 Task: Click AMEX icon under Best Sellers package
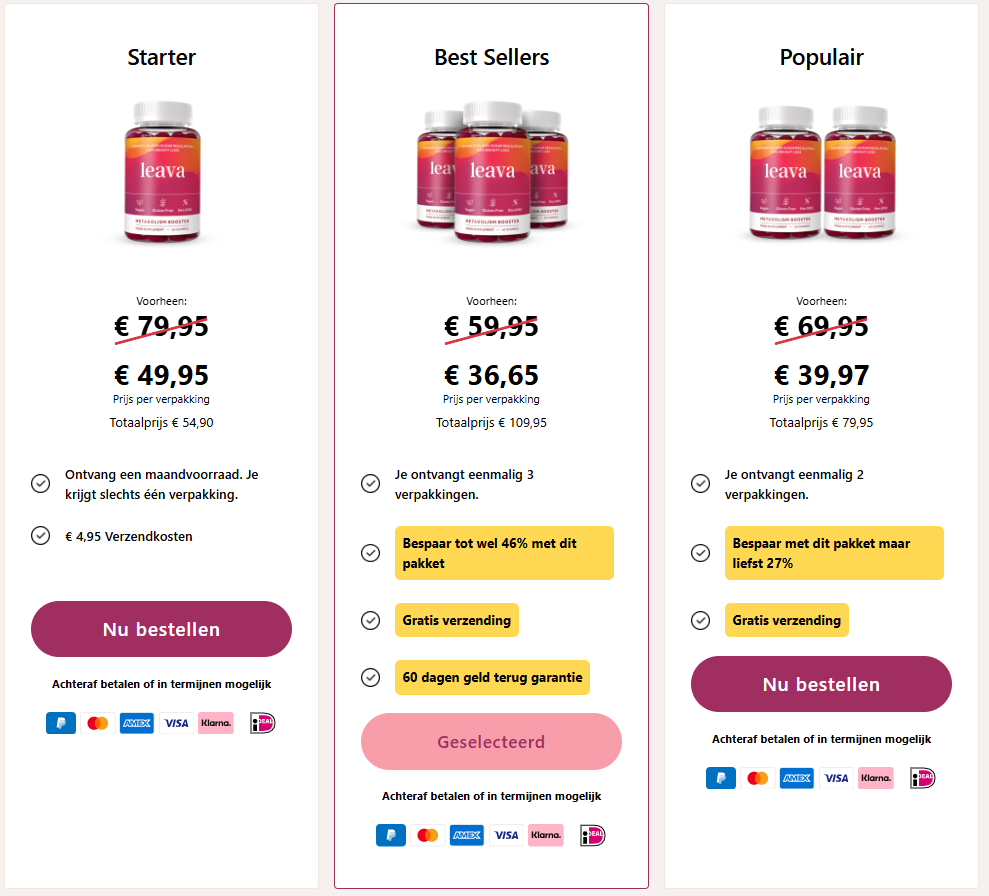pos(467,834)
